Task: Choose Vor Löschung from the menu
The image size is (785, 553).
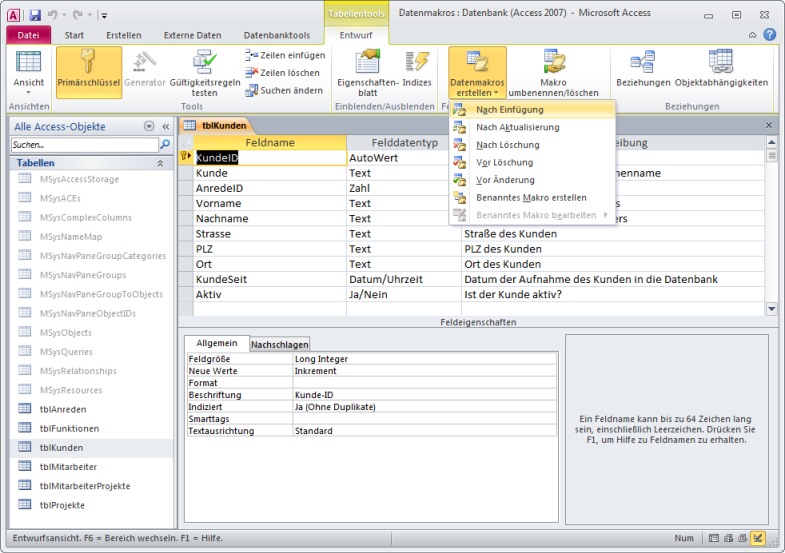Action: [504, 162]
